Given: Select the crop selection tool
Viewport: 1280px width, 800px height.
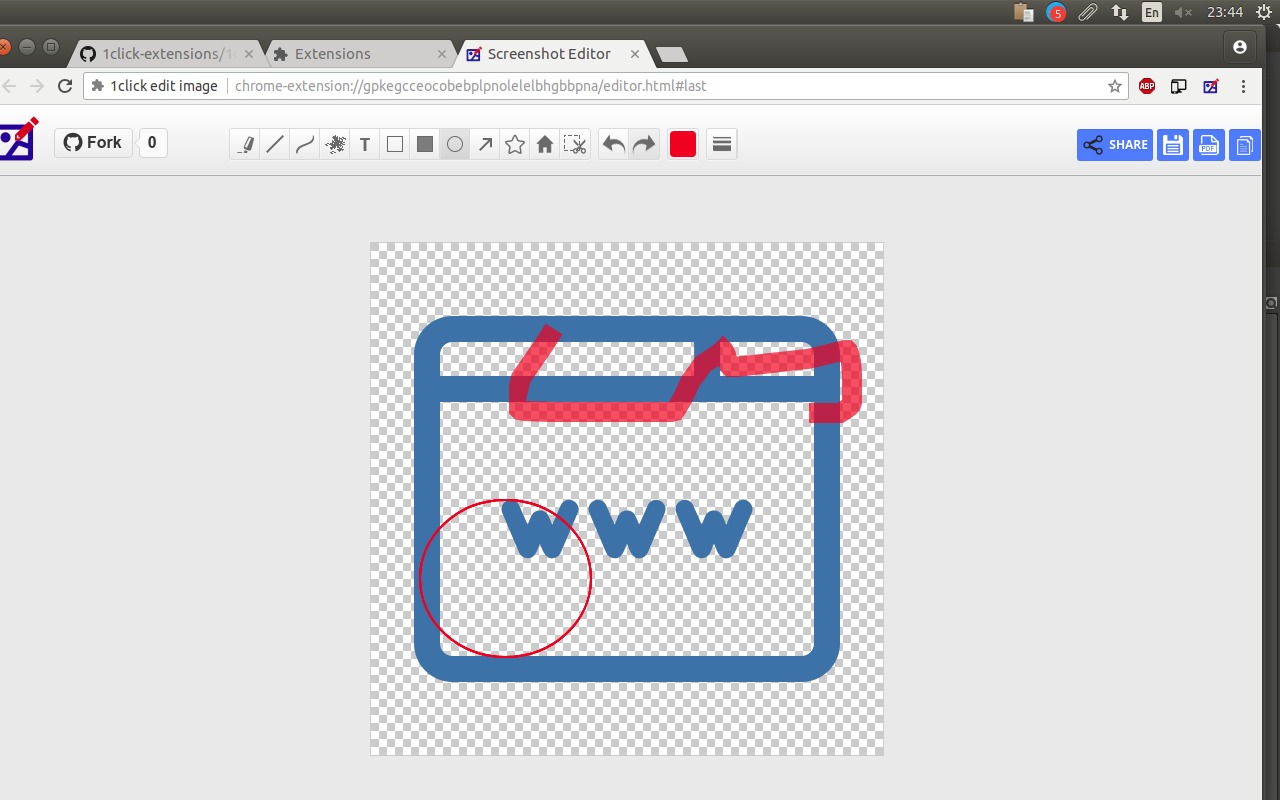Looking at the screenshot, I should point(575,145).
